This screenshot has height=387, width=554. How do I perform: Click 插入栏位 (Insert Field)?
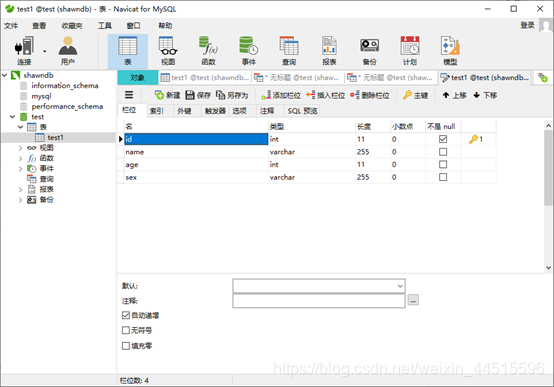coord(325,95)
